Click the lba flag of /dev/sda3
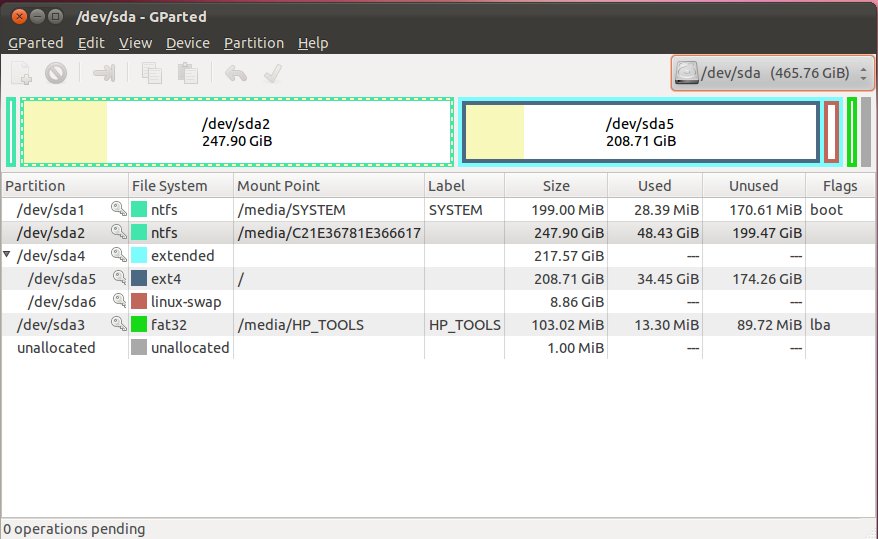 tap(820, 325)
